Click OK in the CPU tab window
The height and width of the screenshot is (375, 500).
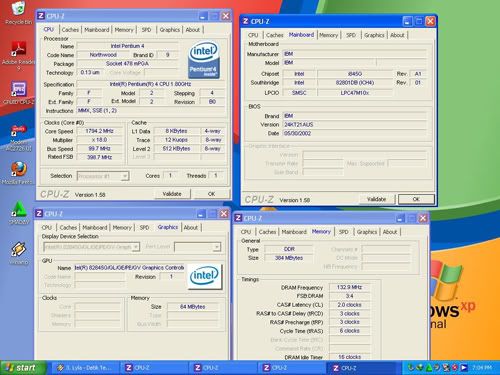tap(211, 194)
